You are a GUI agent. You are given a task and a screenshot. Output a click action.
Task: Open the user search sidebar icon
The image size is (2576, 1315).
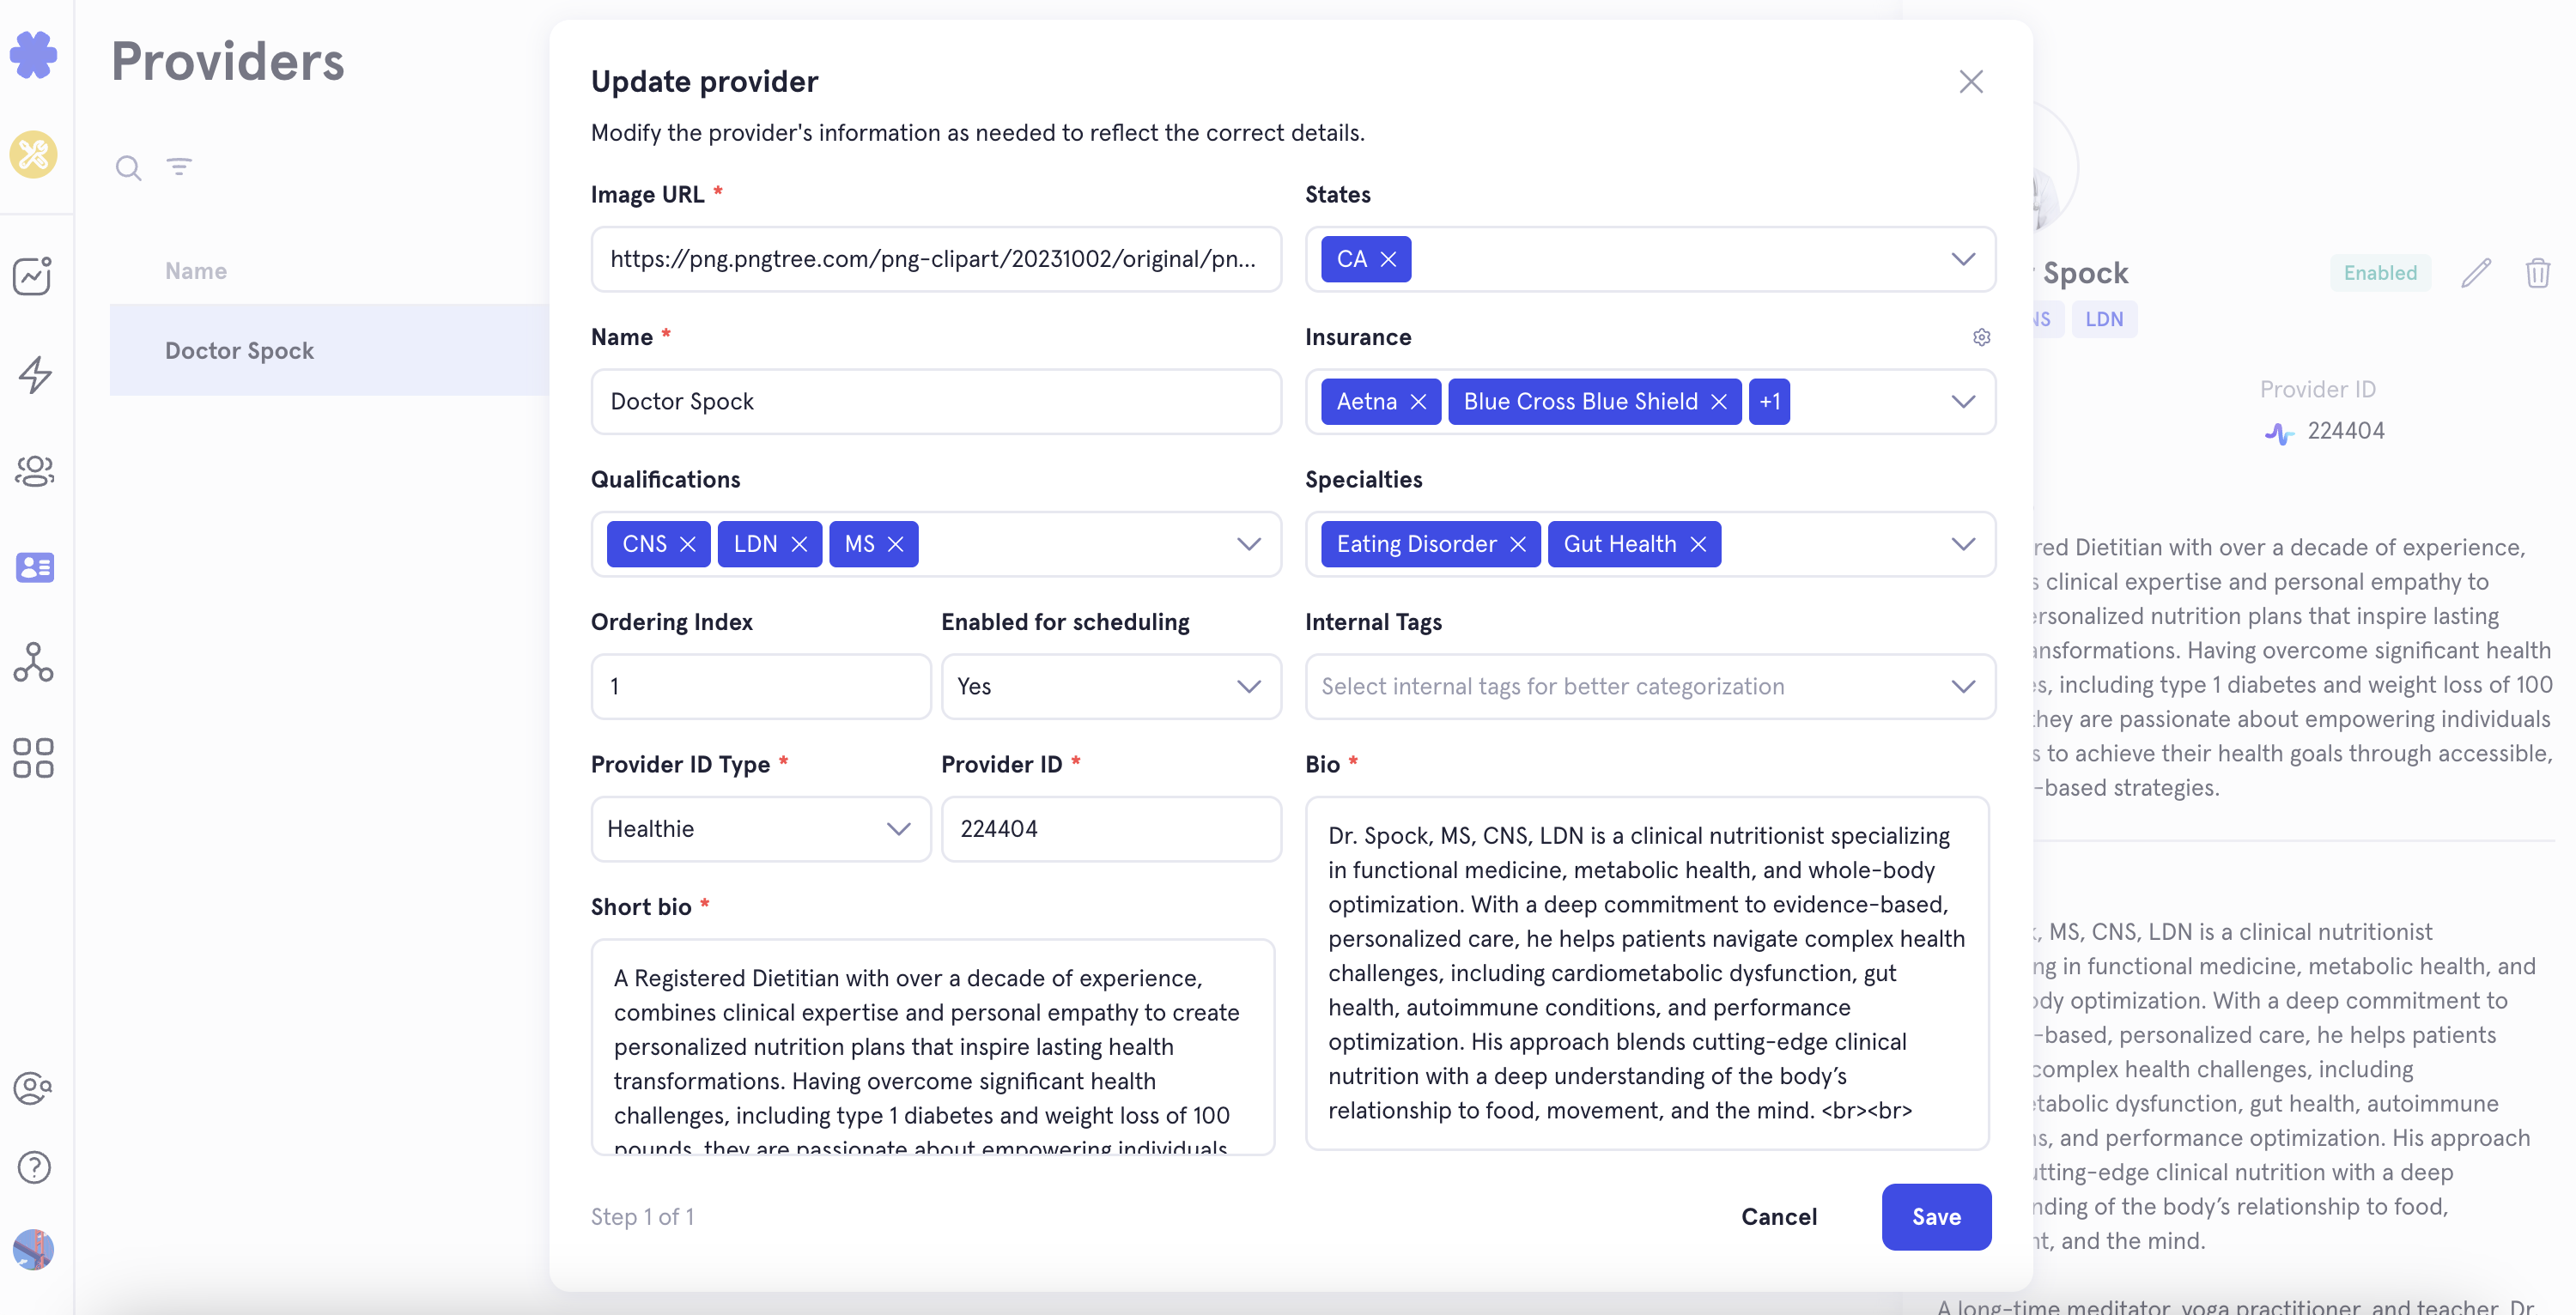(34, 1088)
